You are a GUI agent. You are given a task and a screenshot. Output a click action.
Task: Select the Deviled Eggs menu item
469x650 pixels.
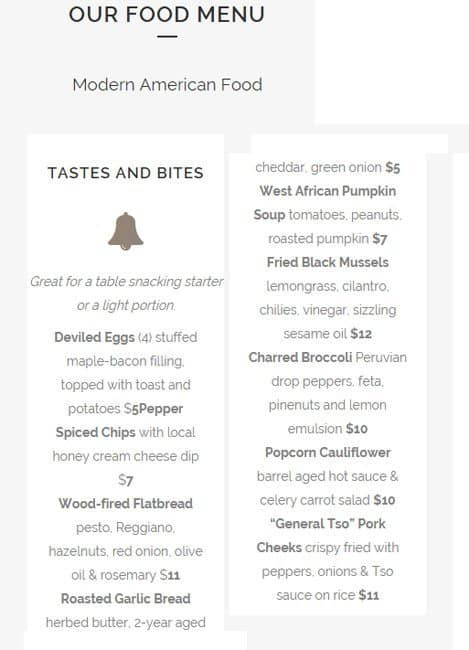tap(95, 337)
